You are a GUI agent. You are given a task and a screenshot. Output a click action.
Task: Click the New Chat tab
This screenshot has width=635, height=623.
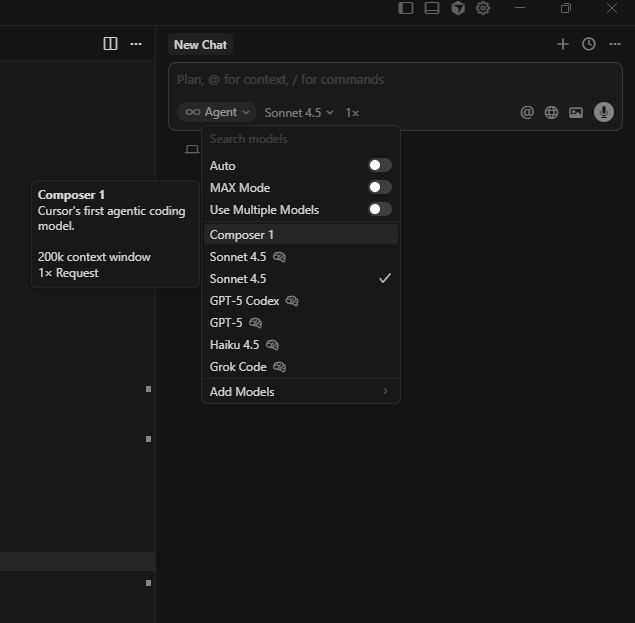pos(200,45)
